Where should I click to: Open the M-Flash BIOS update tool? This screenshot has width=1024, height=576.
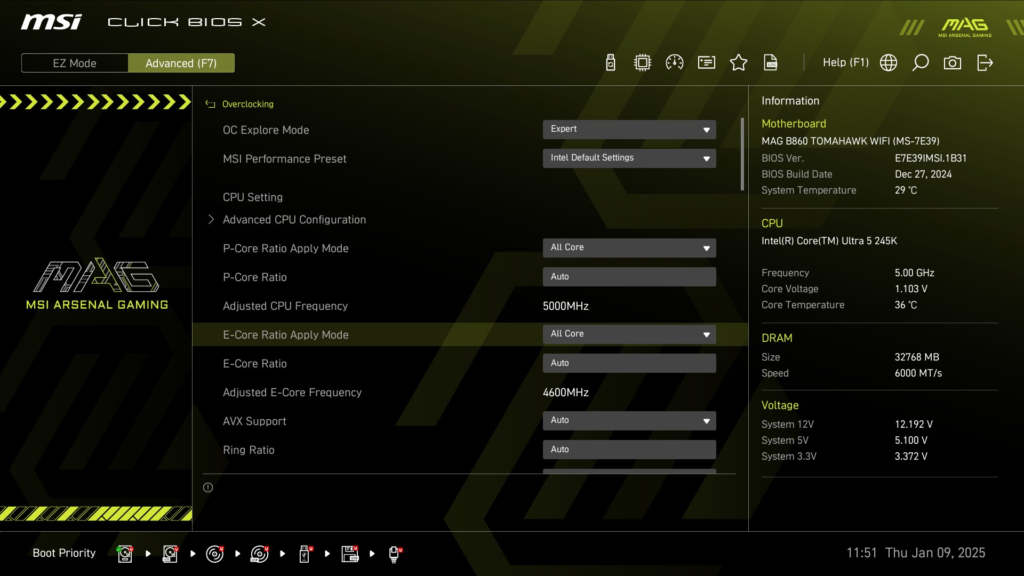pyautogui.click(x=611, y=62)
